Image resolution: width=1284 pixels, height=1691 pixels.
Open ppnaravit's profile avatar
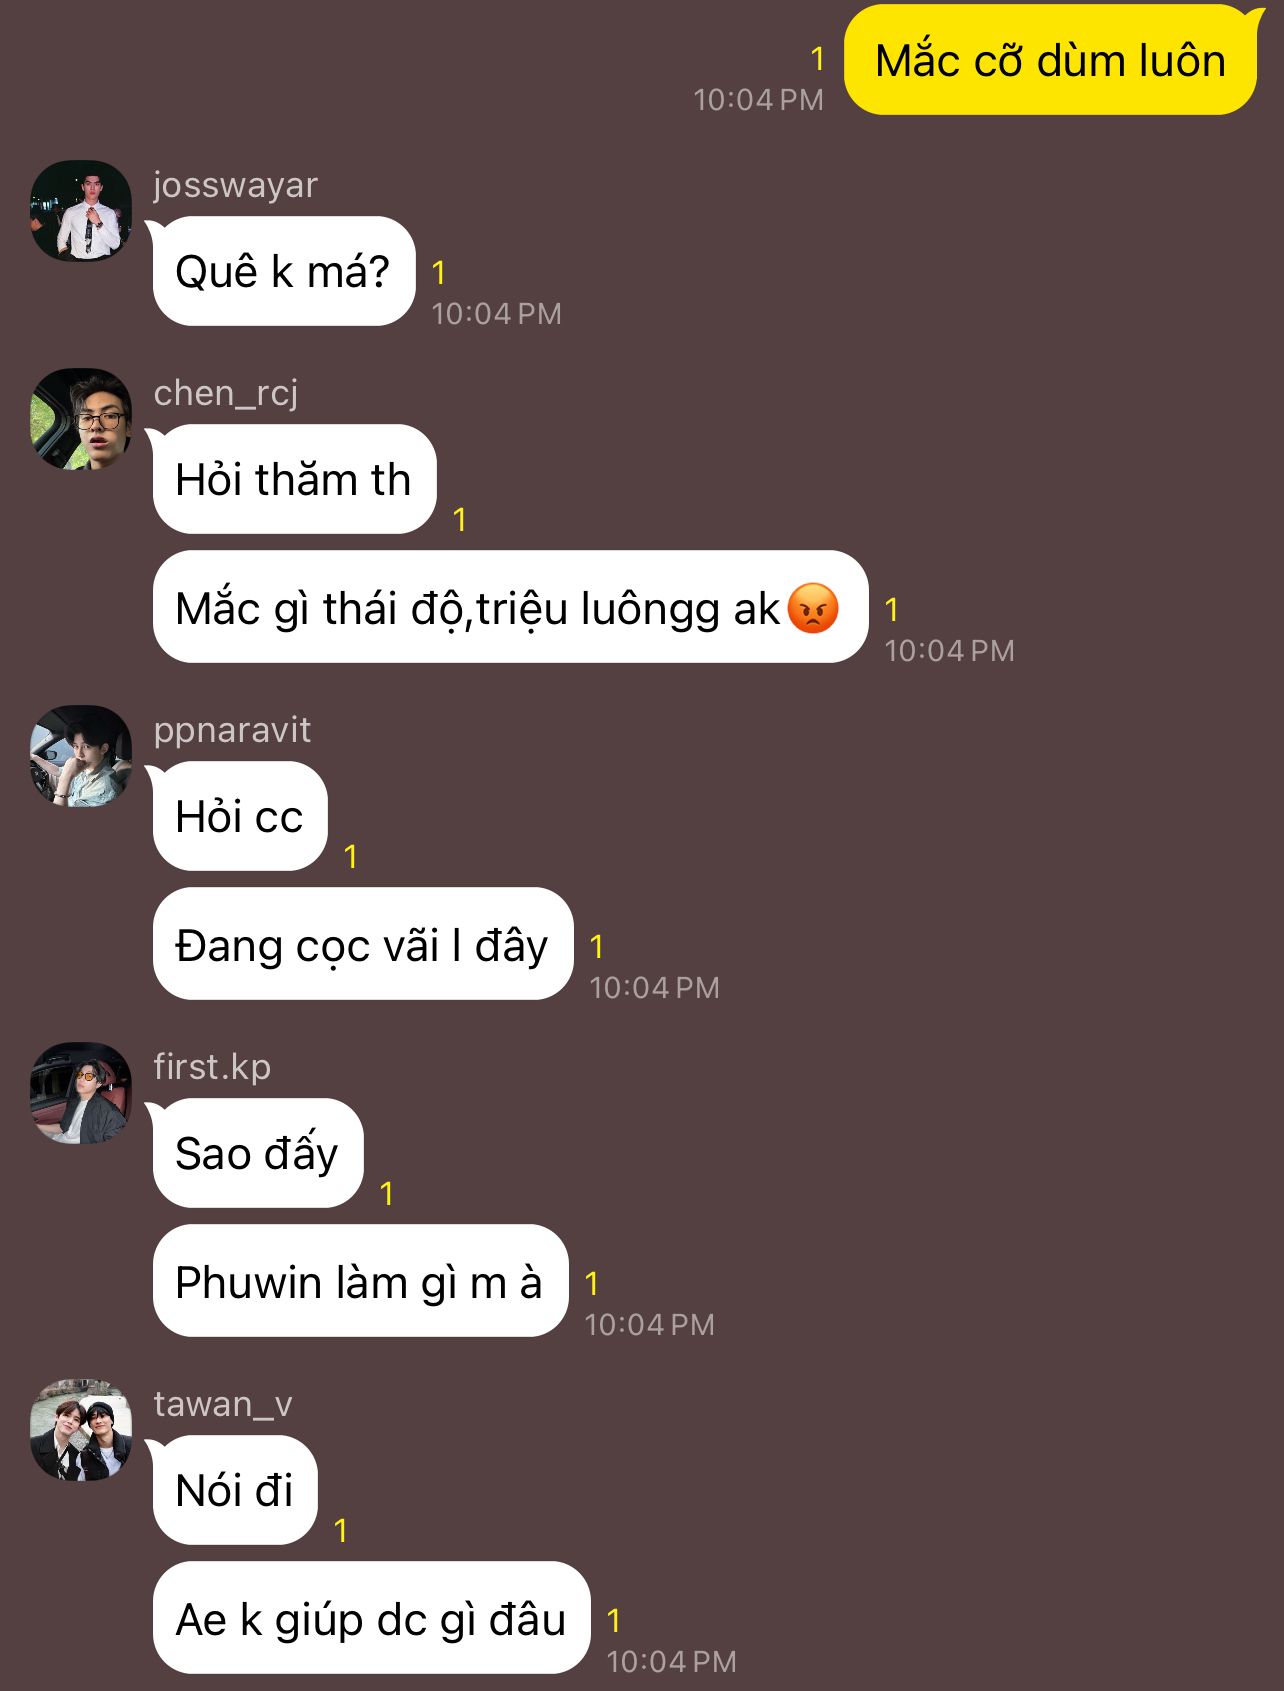[81, 756]
